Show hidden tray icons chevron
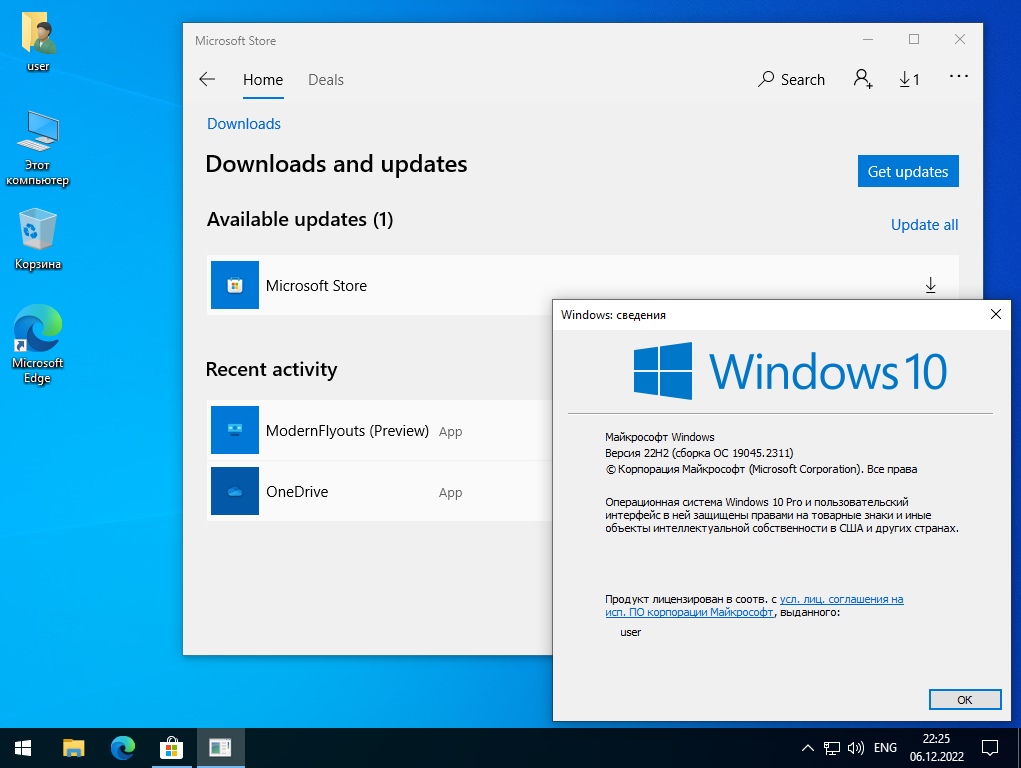This screenshot has width=1021, height=768. 807,748
